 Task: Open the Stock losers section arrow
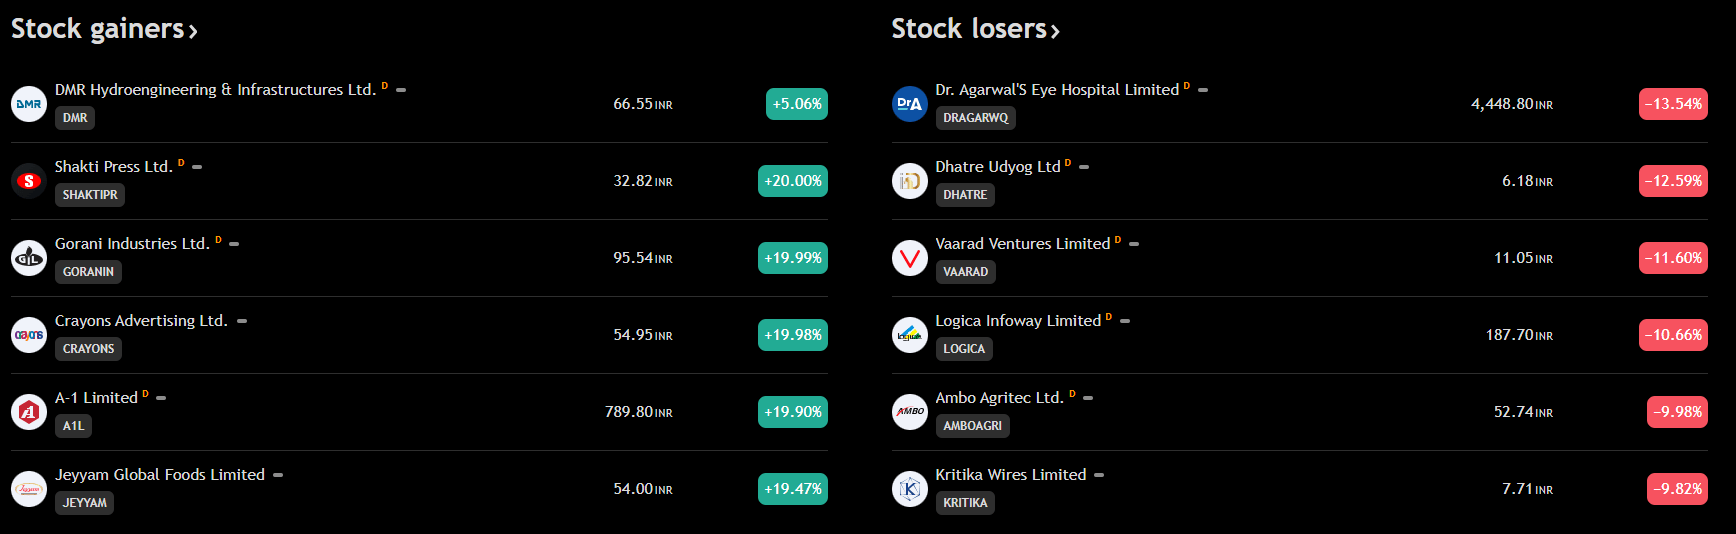[1055, 32]
